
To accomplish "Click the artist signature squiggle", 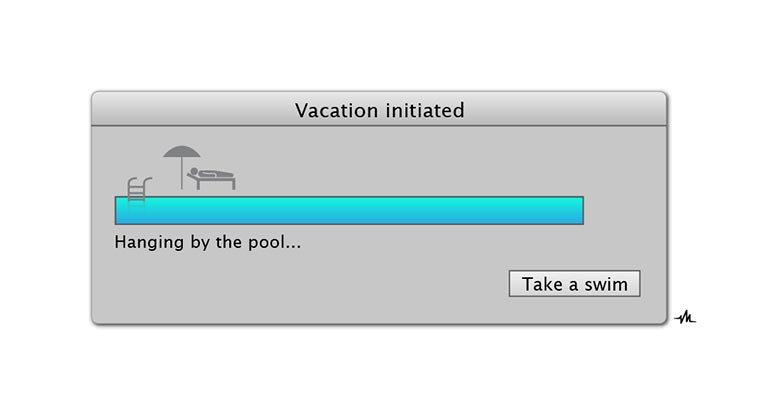I will point(685,318).
